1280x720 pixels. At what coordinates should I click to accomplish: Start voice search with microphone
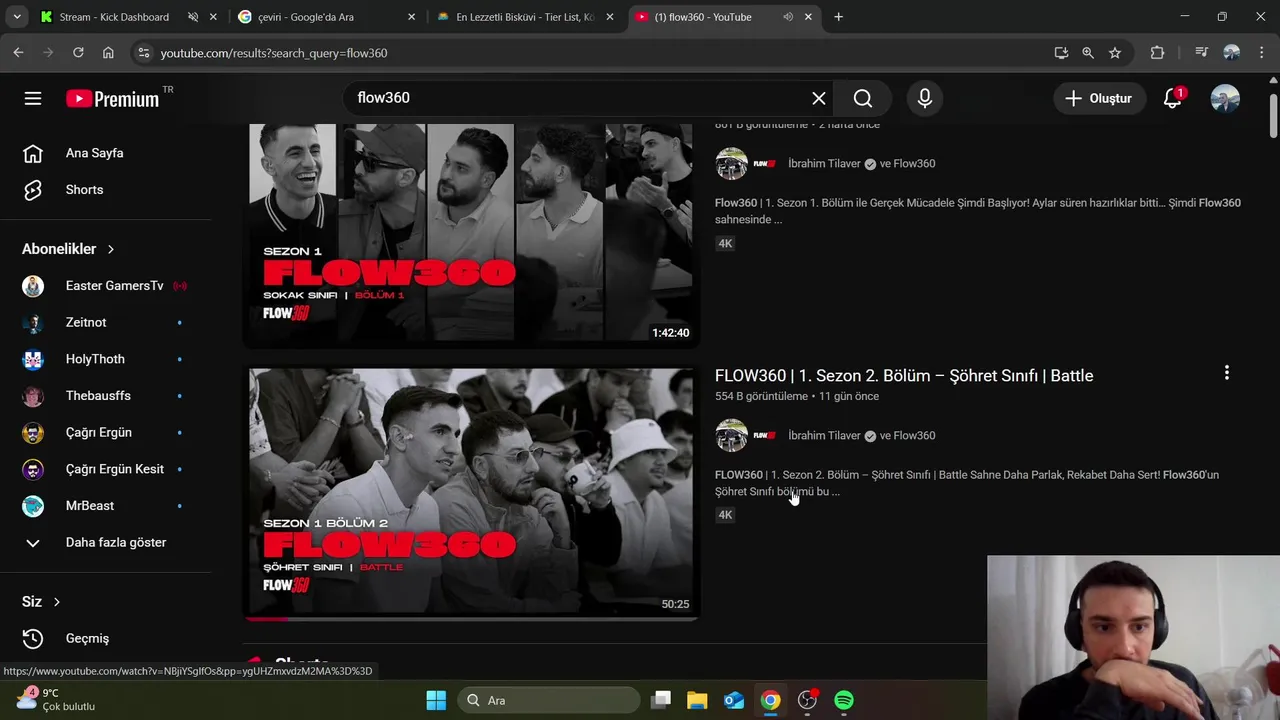coord(925,98)
